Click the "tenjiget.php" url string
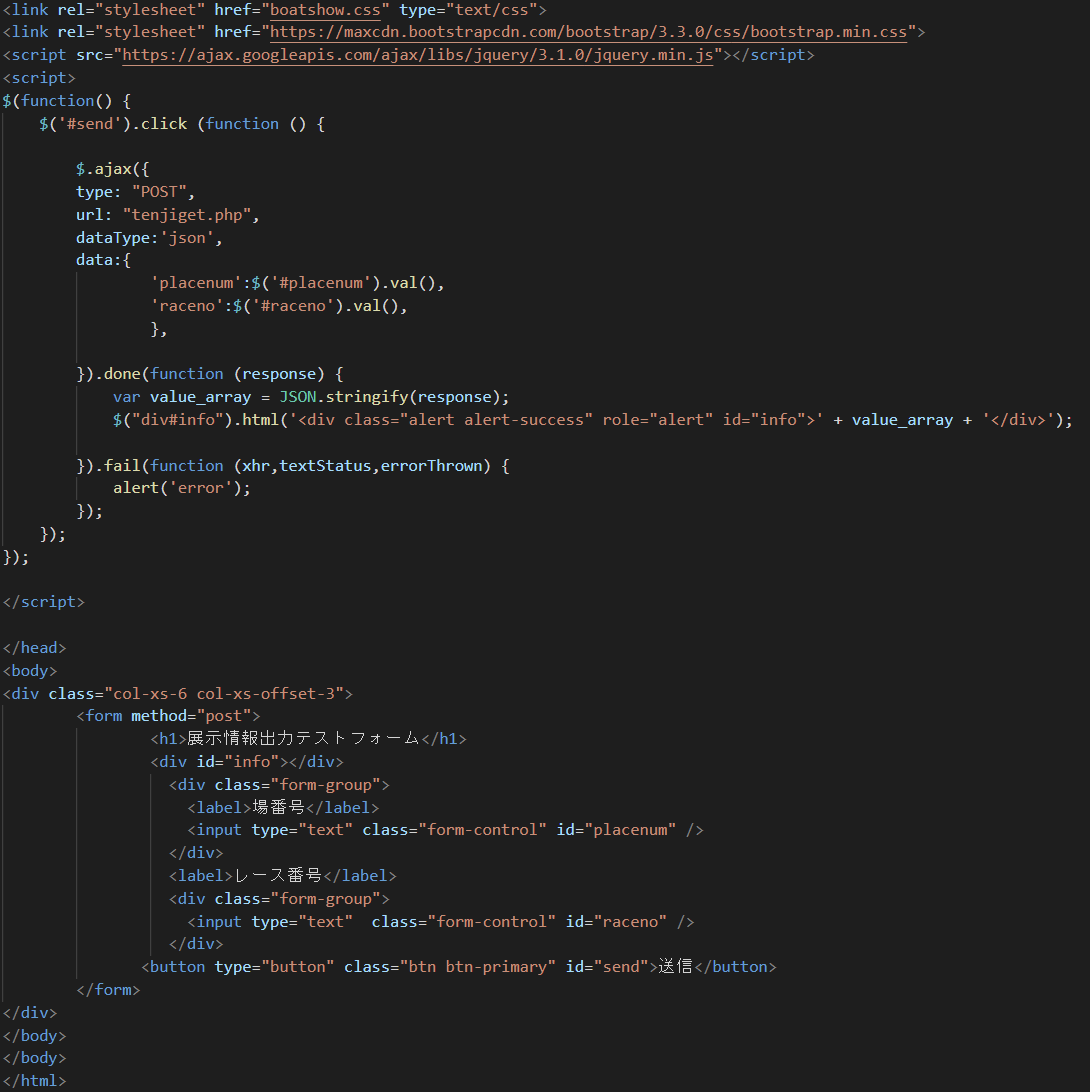 click(x=187, y=215)
